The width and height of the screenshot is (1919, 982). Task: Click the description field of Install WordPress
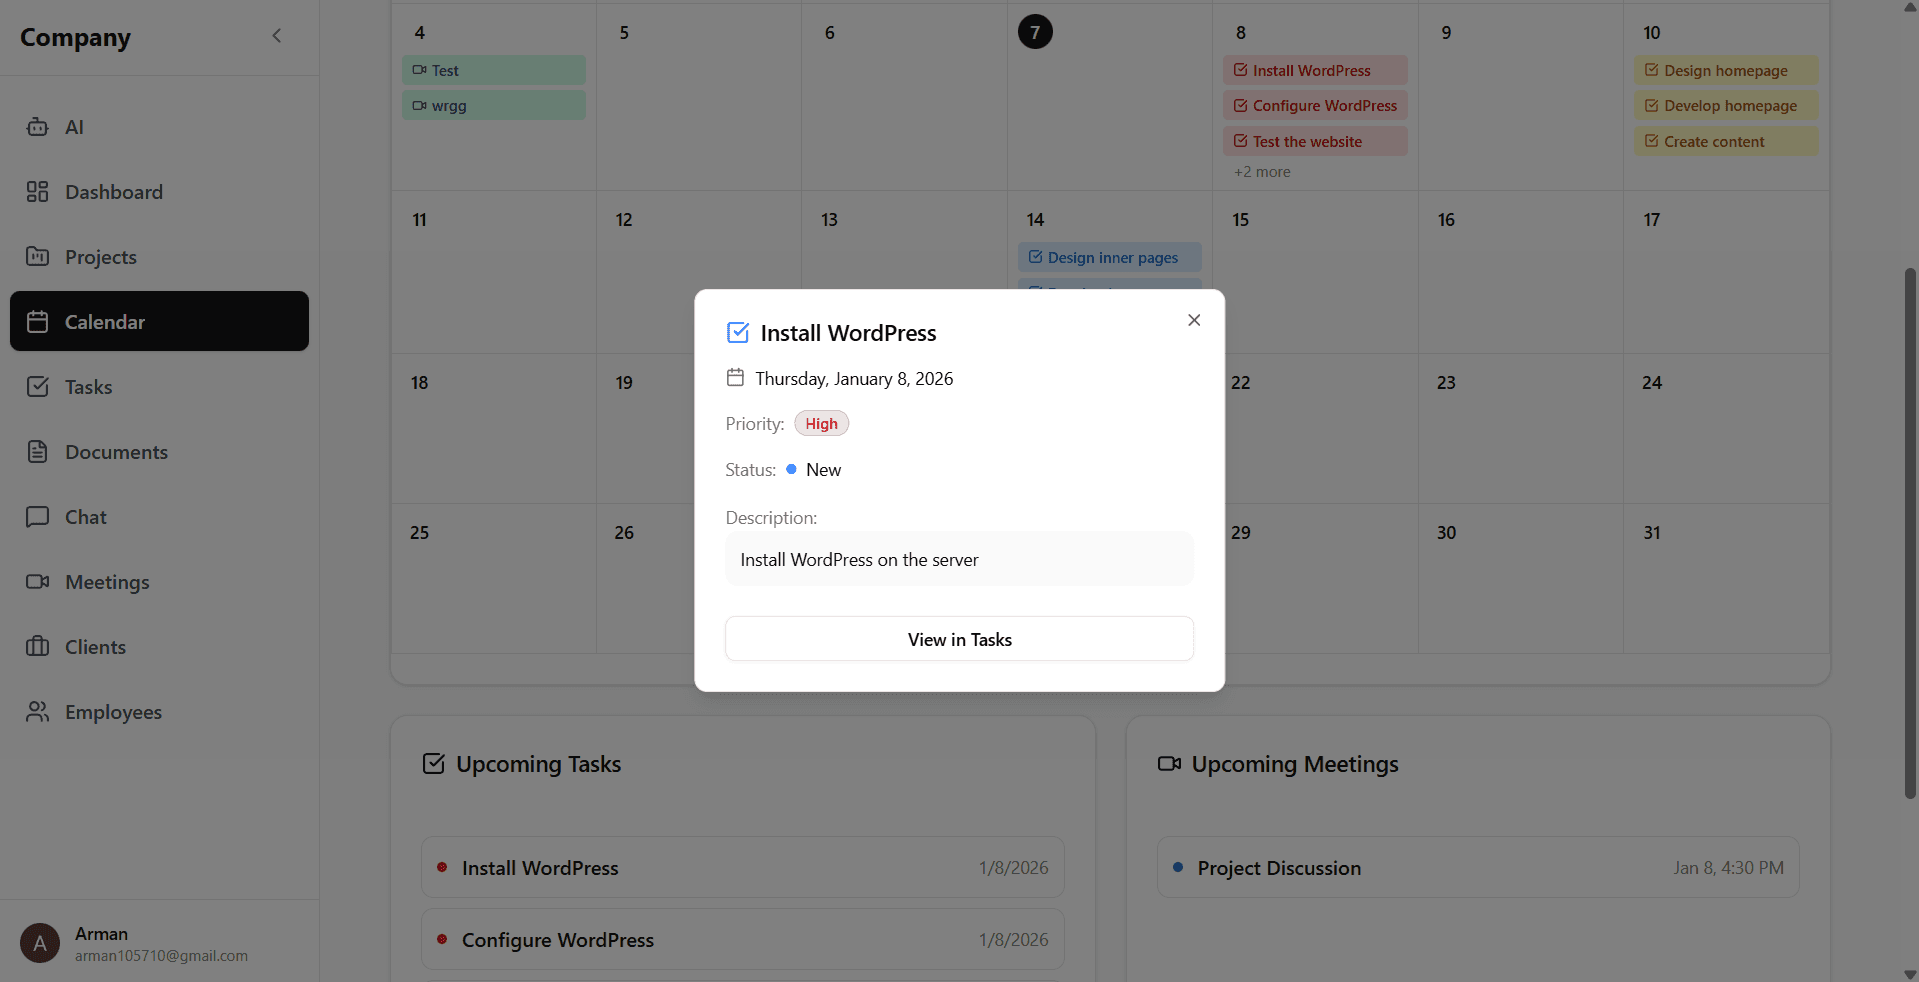(x=958, y=559)
